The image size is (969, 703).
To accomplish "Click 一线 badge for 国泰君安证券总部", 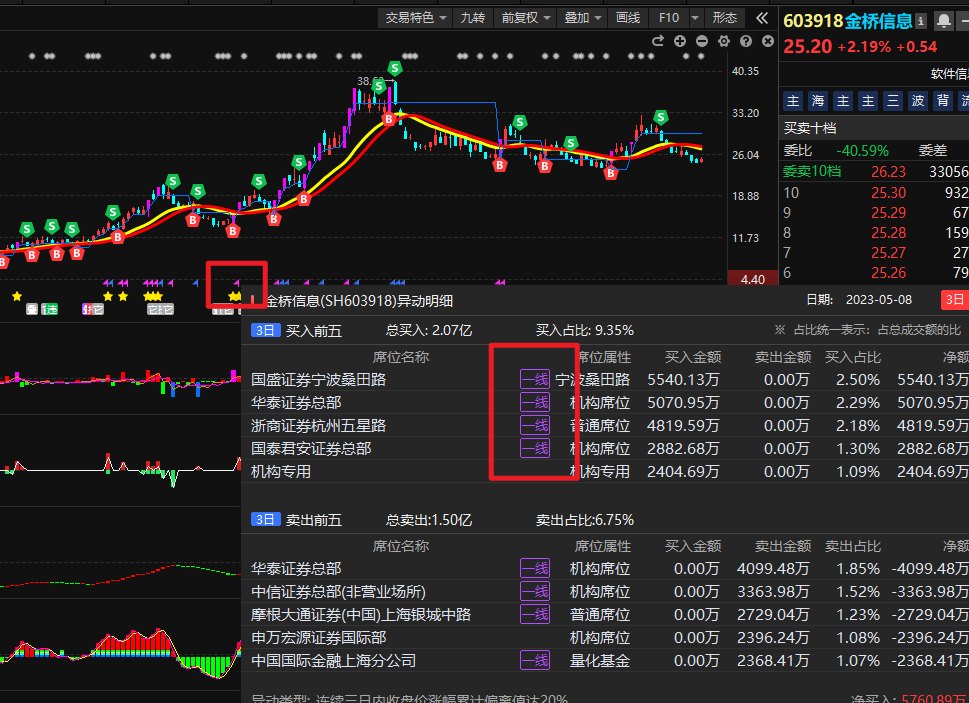I will pos(535,448).
